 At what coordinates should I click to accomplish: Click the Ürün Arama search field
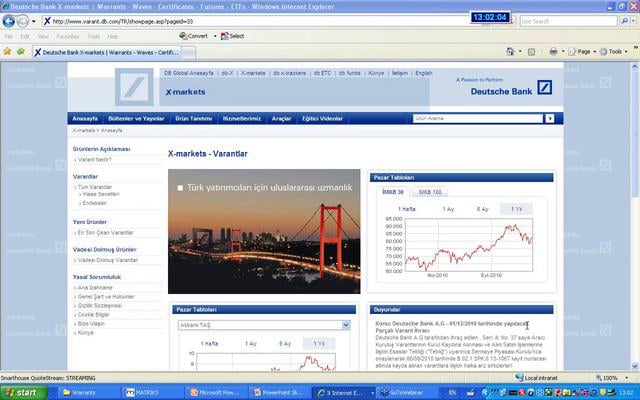(478, 118)
